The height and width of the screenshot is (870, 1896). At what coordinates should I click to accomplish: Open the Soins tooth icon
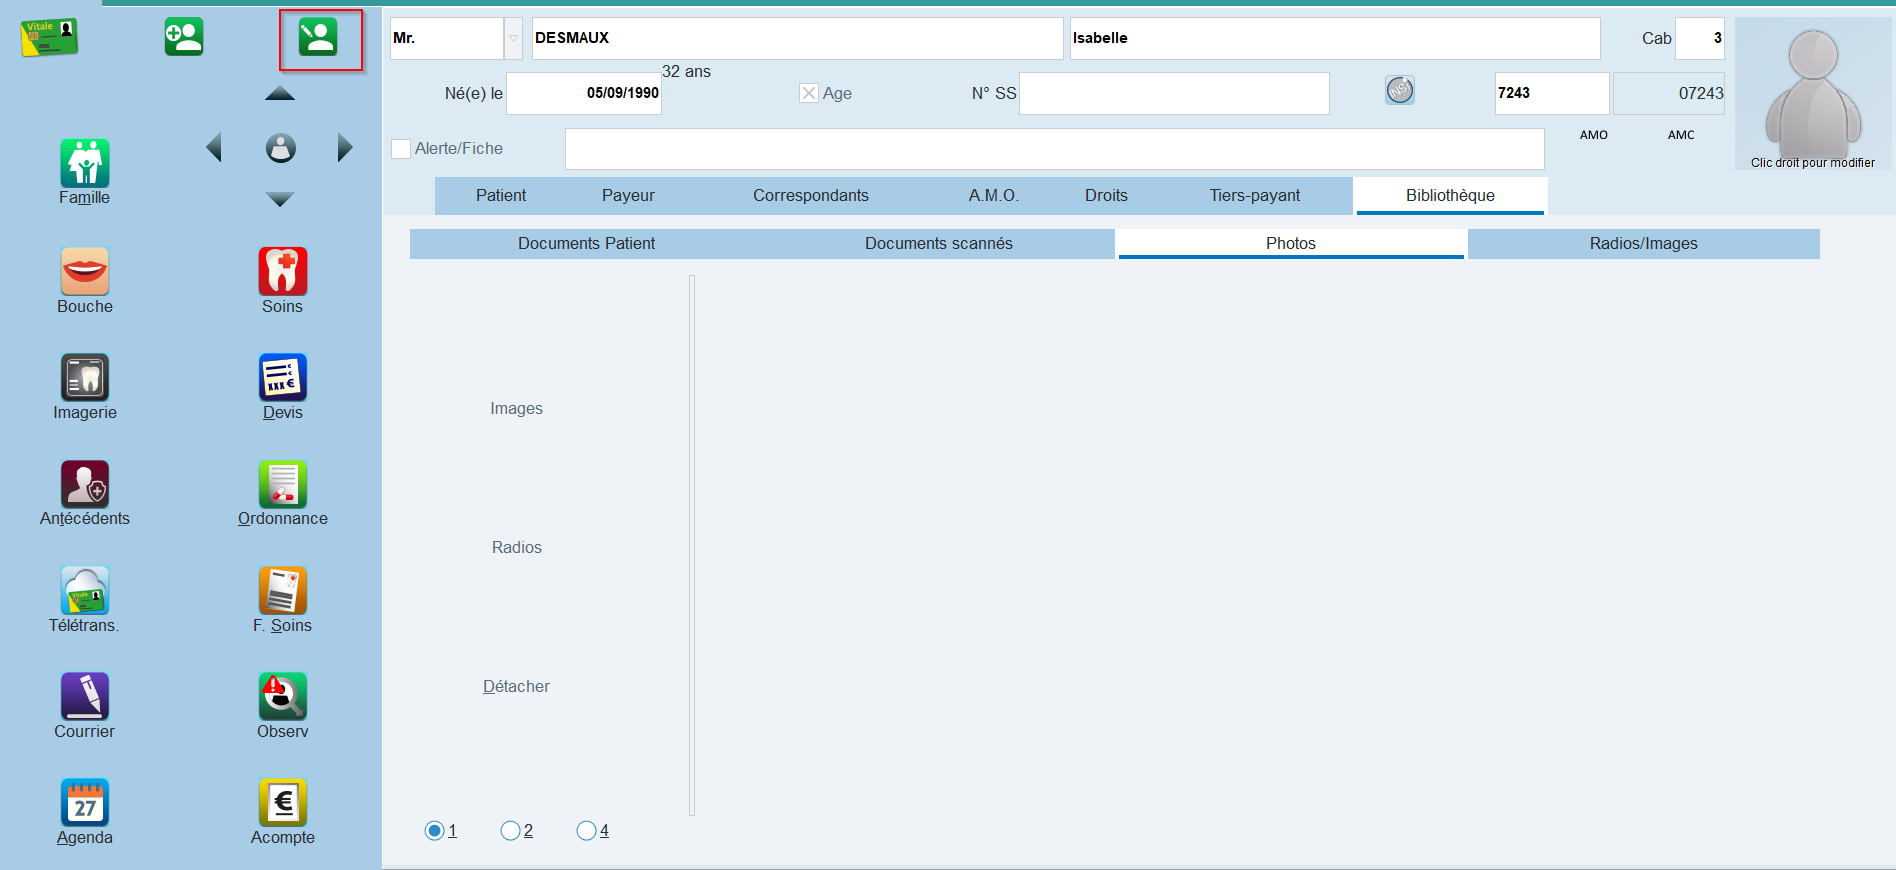(282, 271)
